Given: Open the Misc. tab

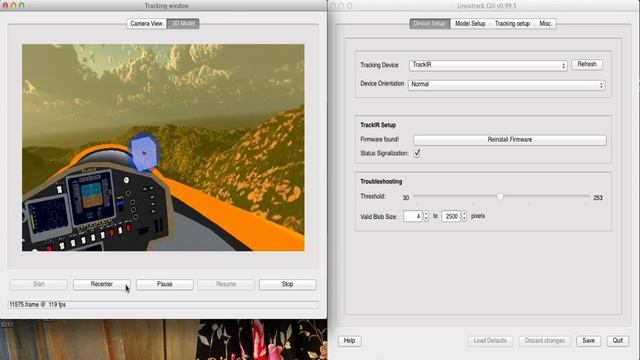Looking at the screenshot, I should [x=545, y=24].
